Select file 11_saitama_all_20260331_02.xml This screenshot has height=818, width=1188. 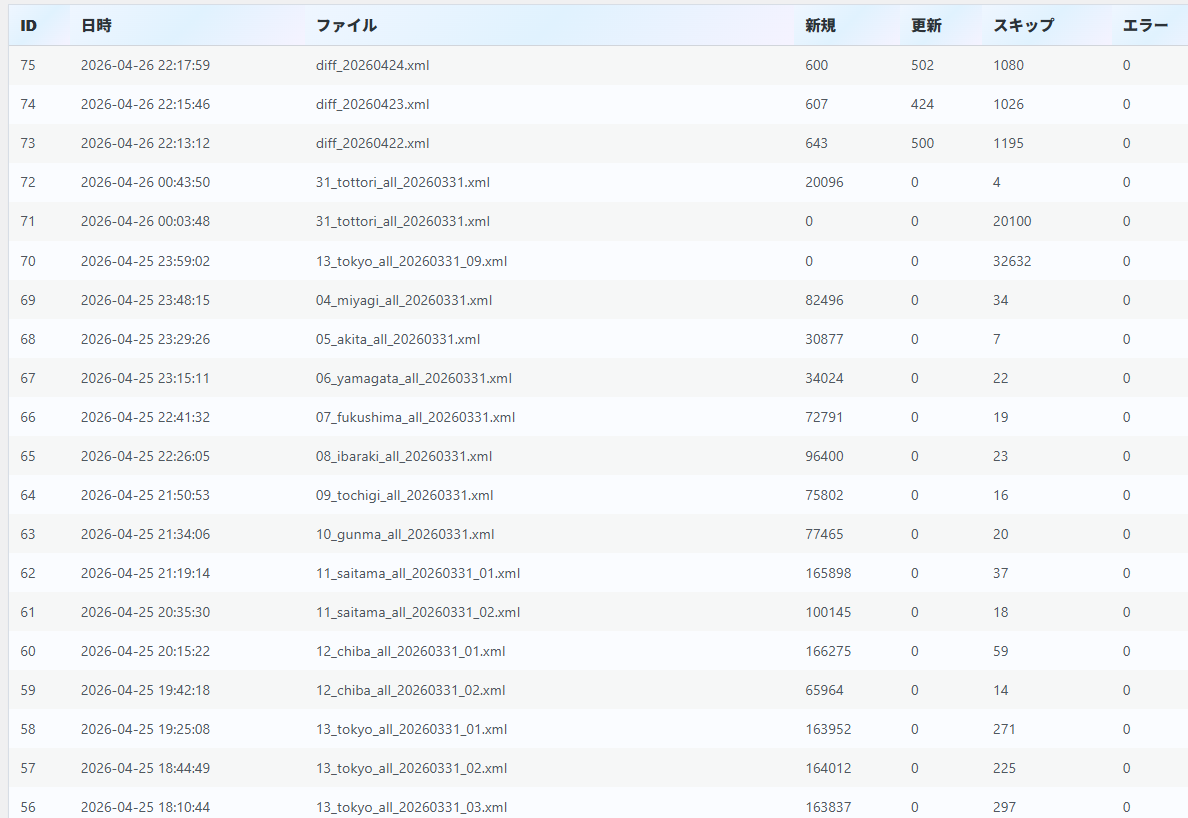417,612
